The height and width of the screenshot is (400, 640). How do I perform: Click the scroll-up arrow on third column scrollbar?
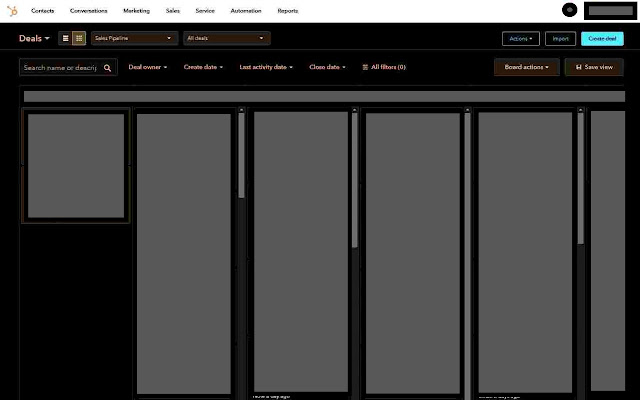click(x=468, y=110)
